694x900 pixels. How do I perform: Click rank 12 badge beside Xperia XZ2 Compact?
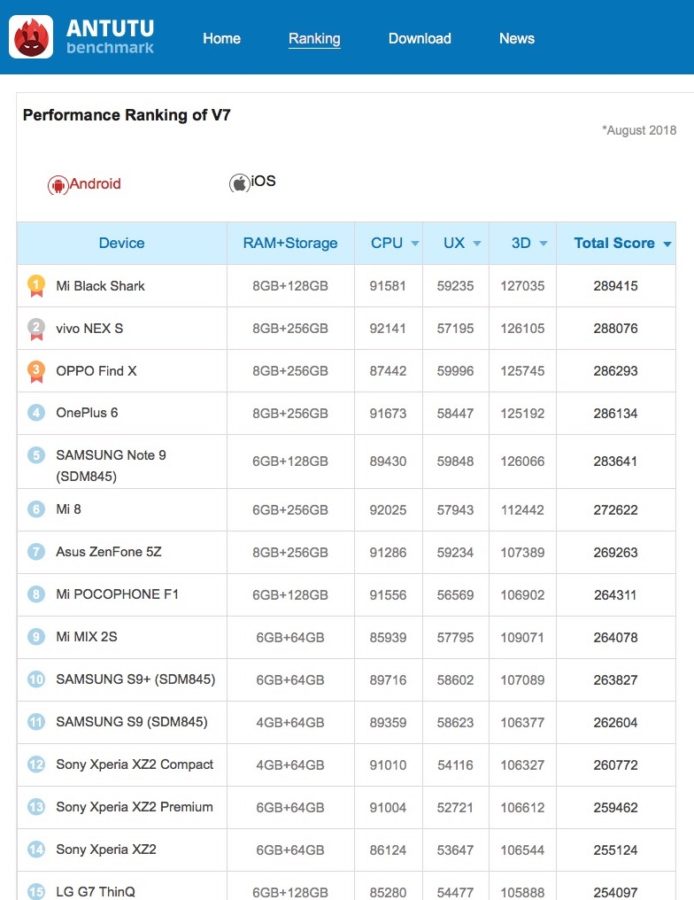click(36, 765)
